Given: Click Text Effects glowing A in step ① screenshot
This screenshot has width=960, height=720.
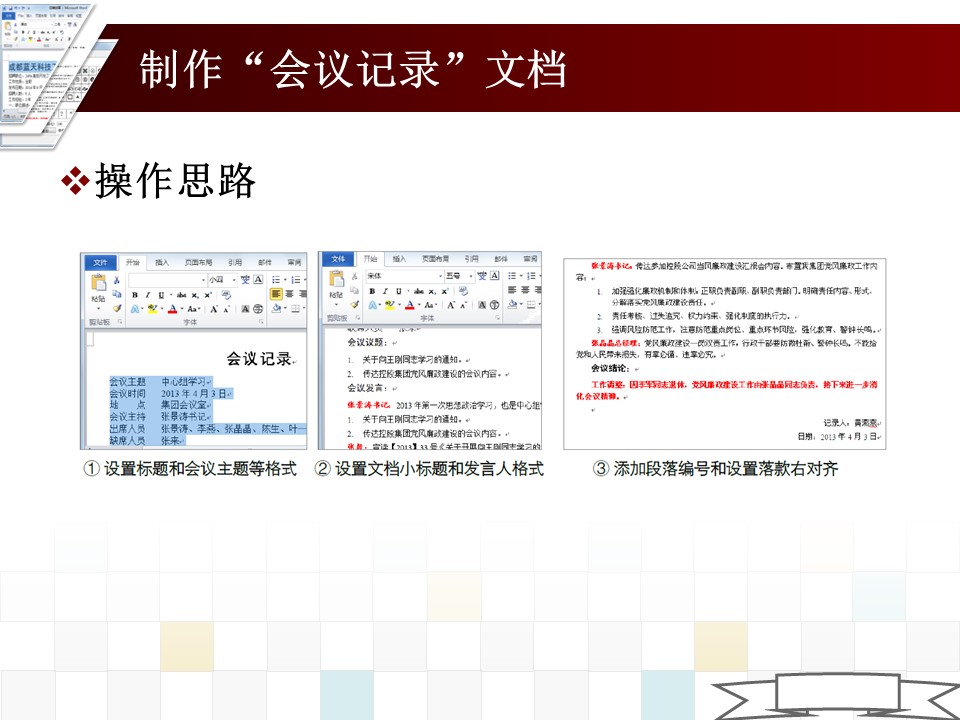Looking at the screenshot, I should [x=135, y=309].
